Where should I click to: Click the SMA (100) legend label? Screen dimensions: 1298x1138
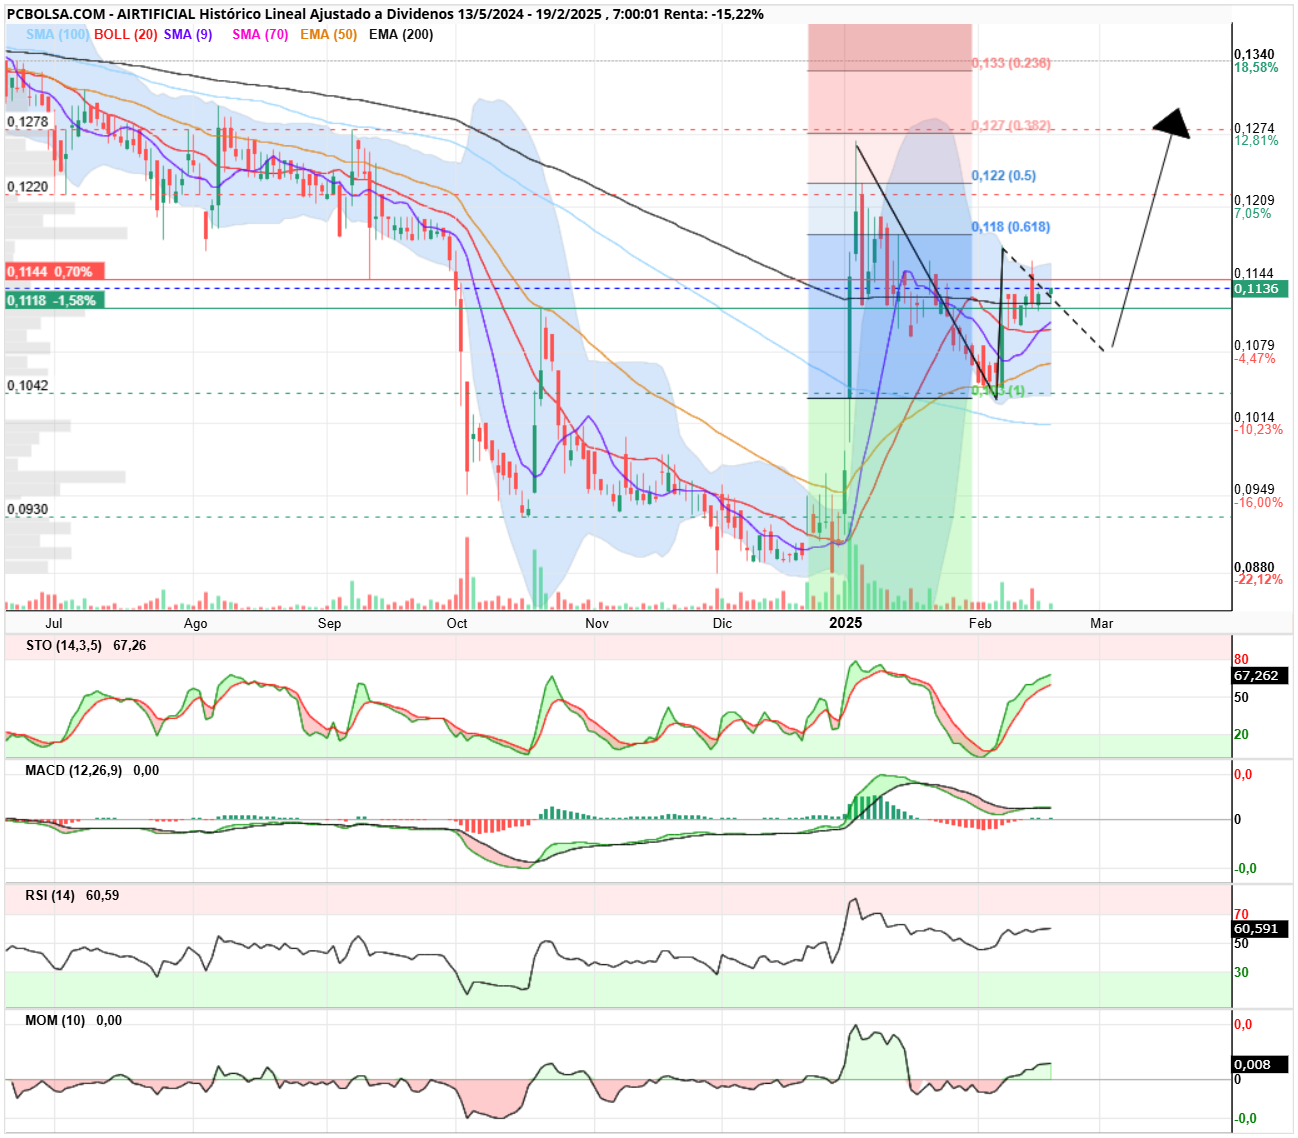tap(57, 34)
